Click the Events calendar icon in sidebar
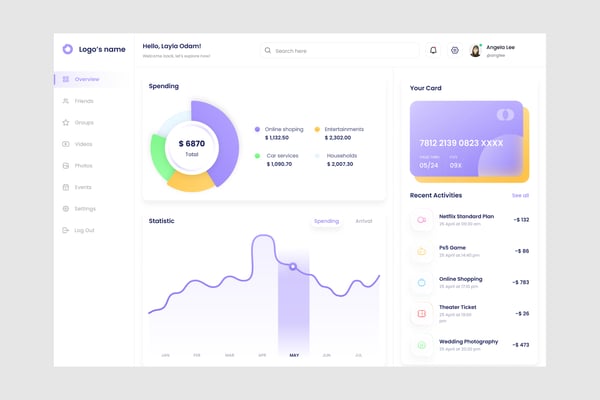This screenshot has width=600, height=400. click(66, 187)
